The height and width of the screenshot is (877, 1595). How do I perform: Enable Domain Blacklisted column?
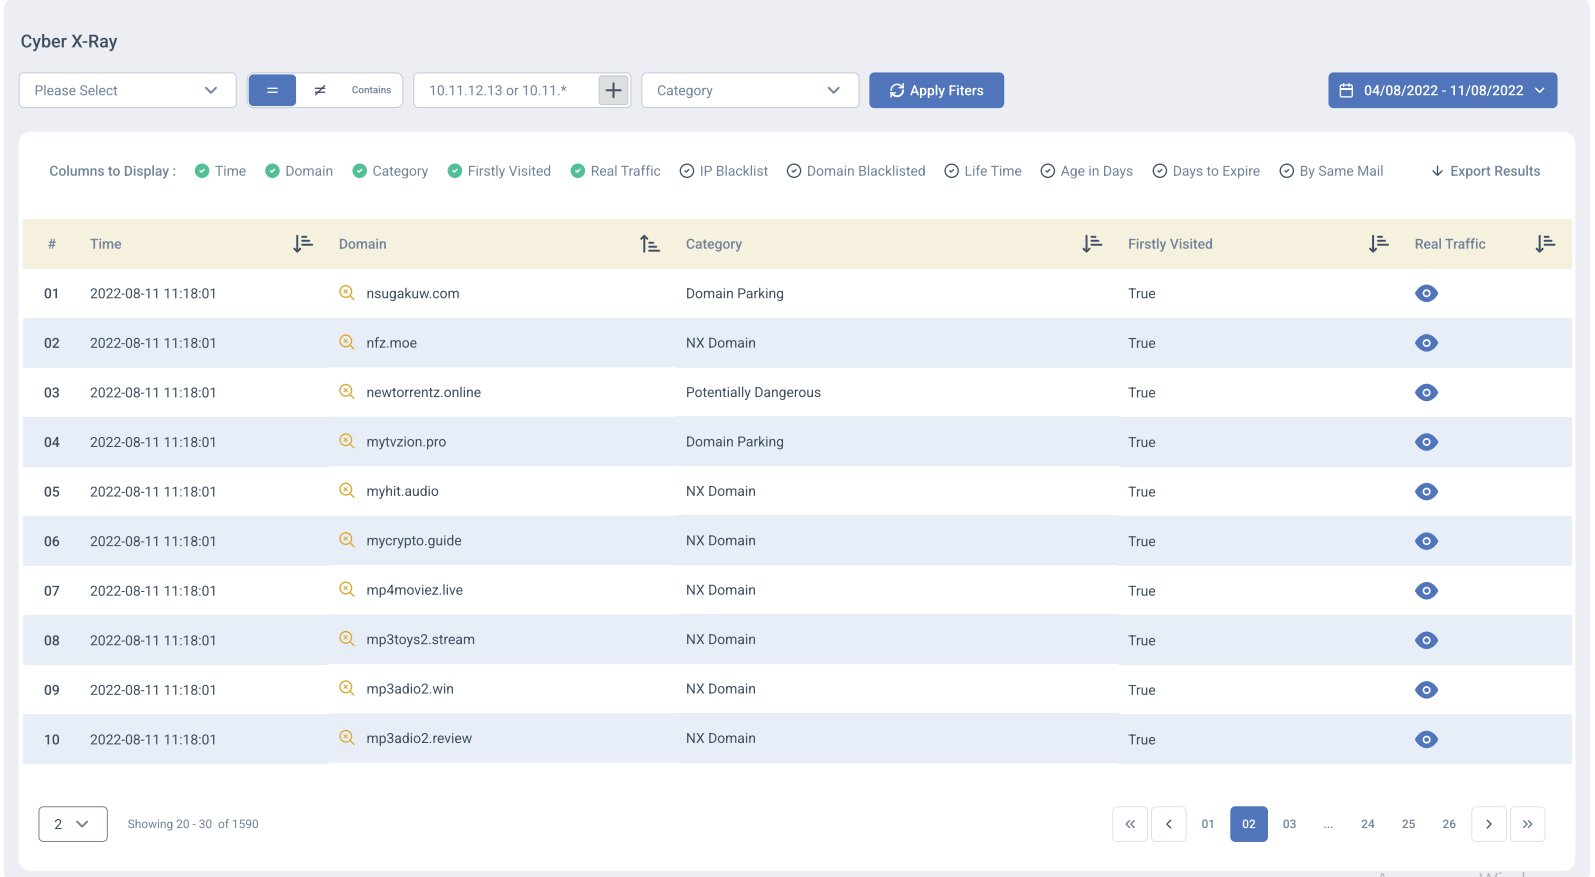tap(856, 171)
